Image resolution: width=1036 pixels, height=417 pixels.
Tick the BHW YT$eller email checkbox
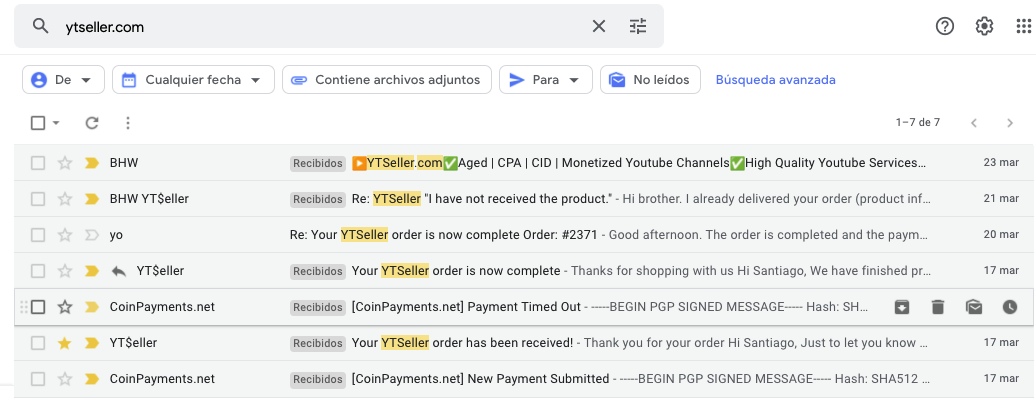[x=38, y=198]
